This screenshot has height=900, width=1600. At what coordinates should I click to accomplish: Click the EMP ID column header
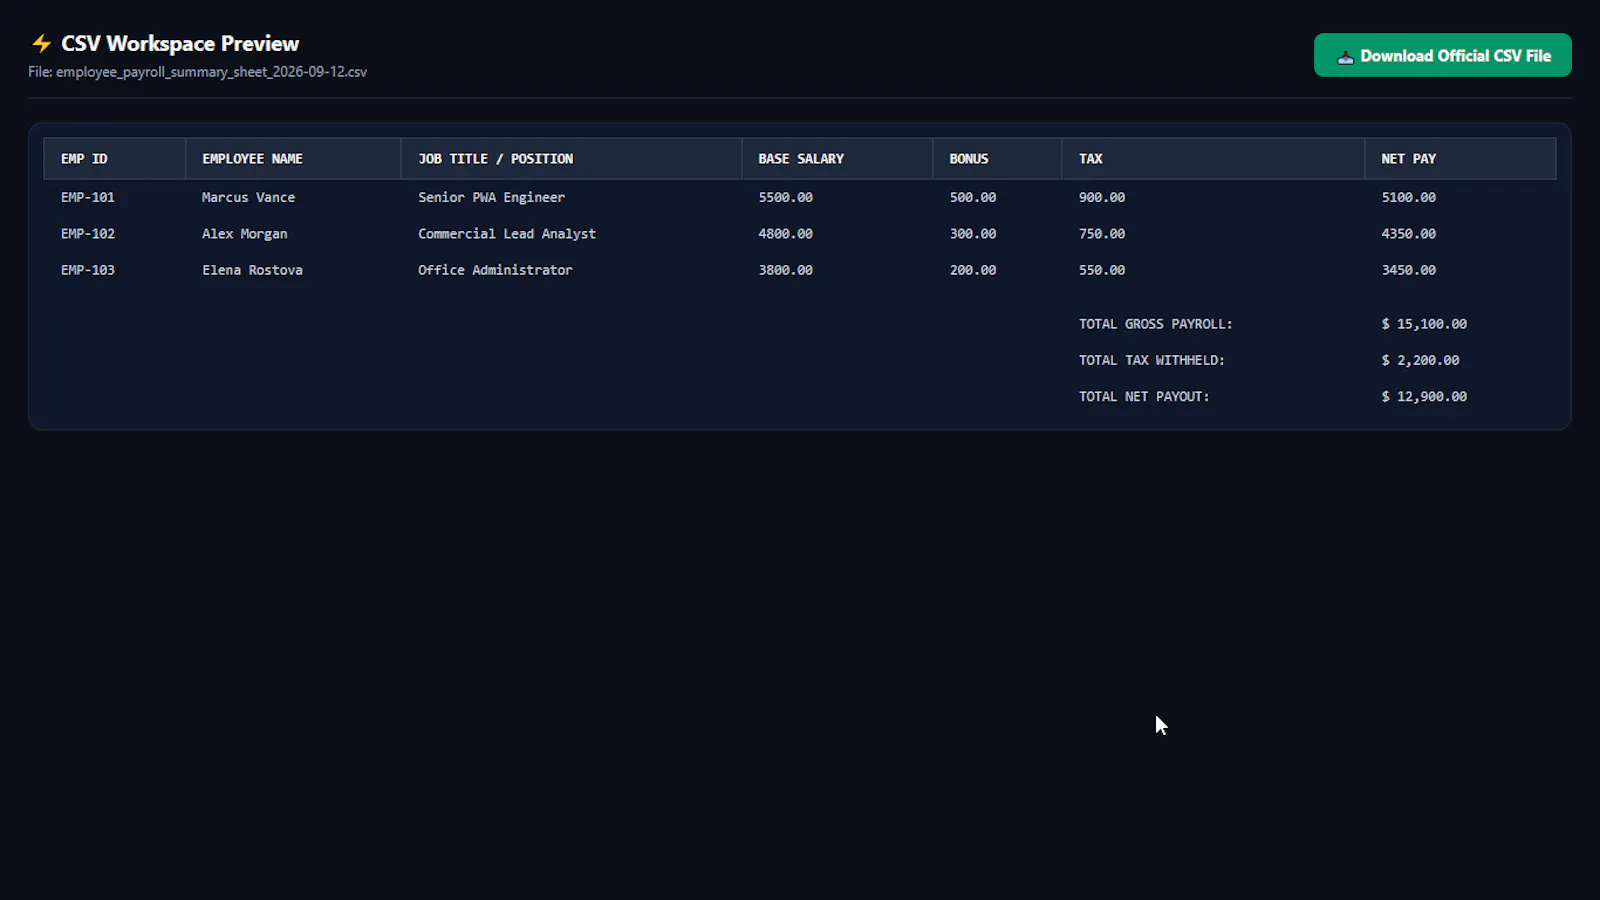coord(115,159)
